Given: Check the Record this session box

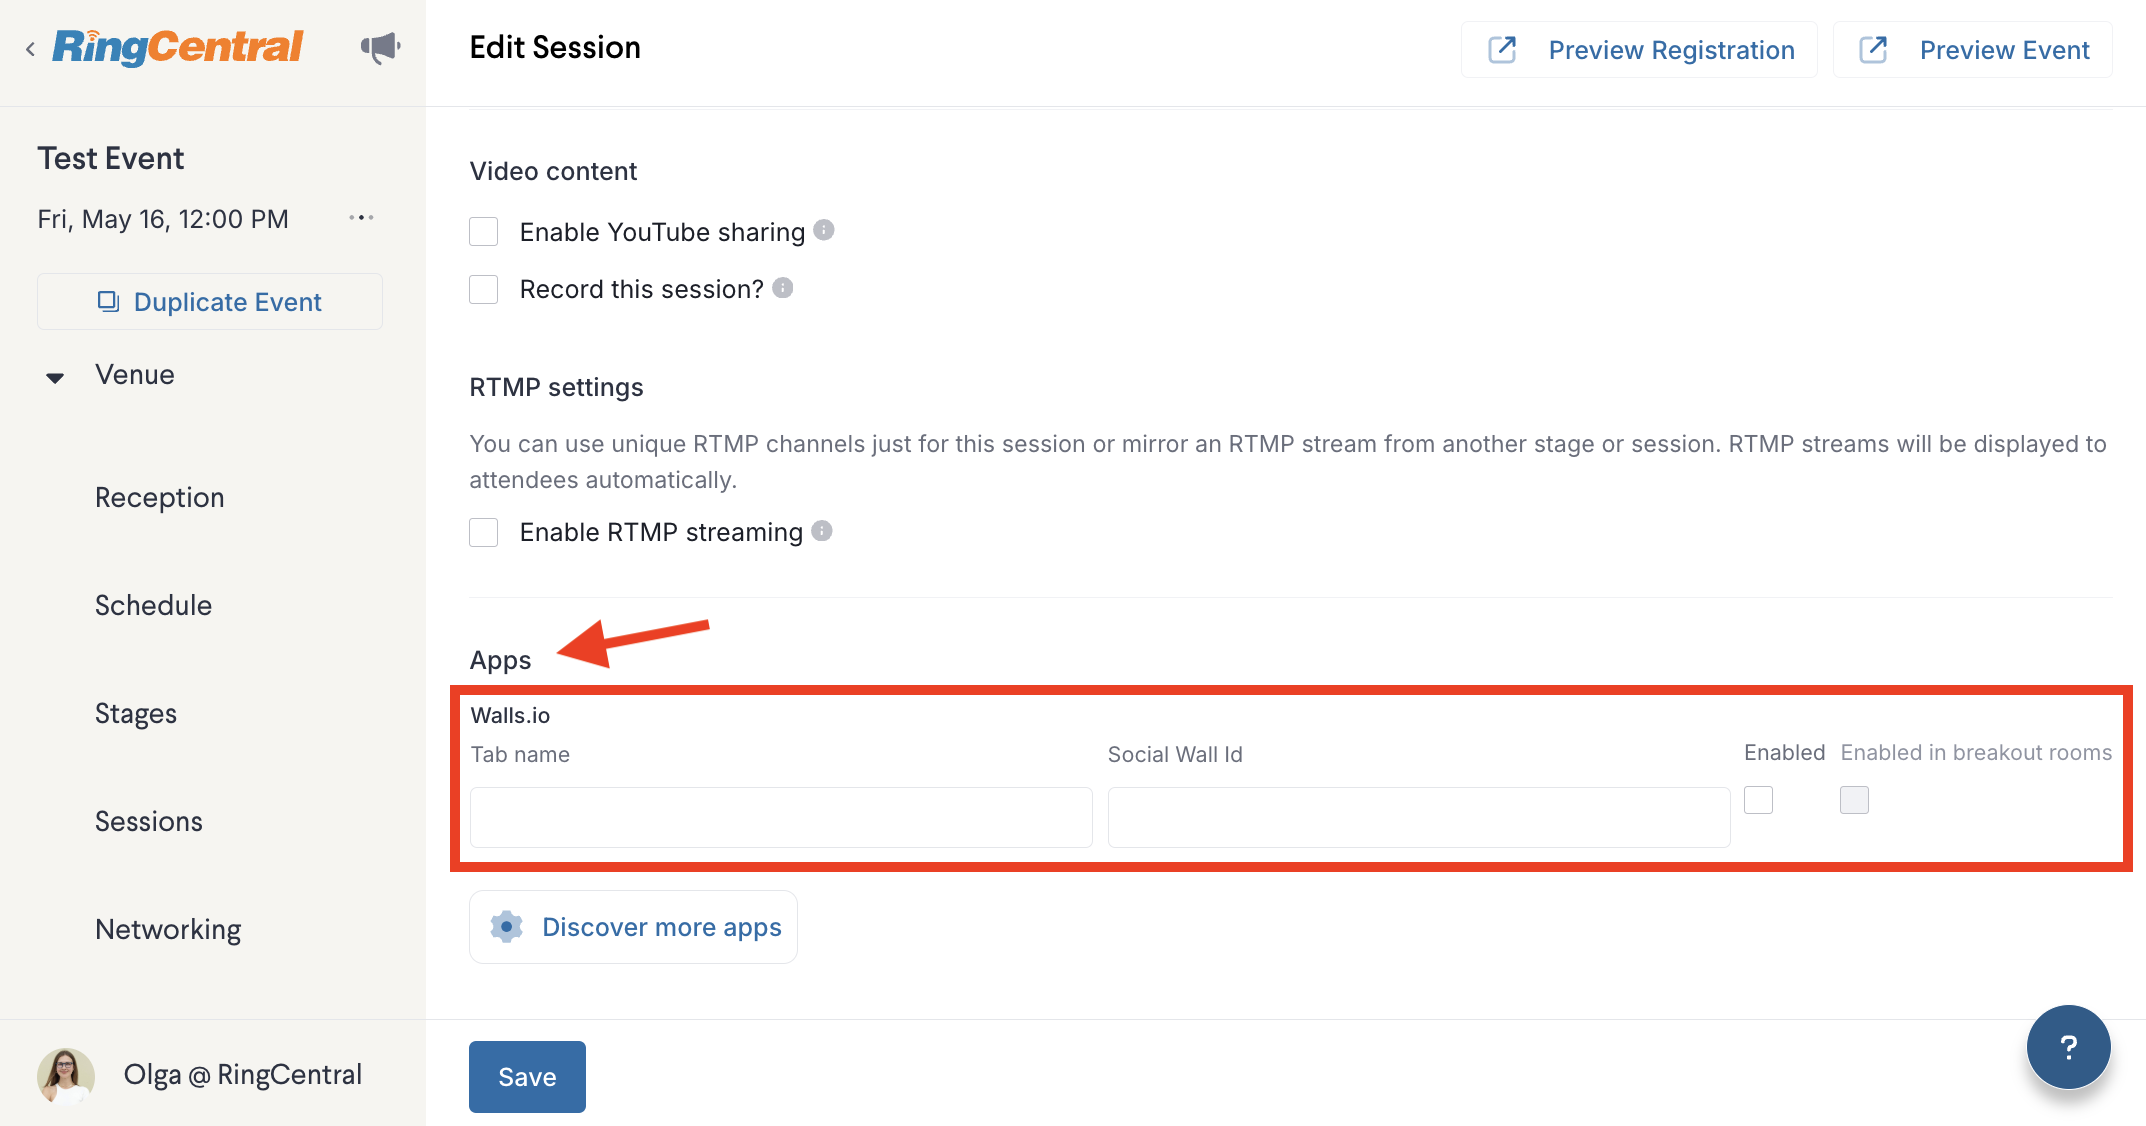Looking at the screenshot, I should coord(484,289).
